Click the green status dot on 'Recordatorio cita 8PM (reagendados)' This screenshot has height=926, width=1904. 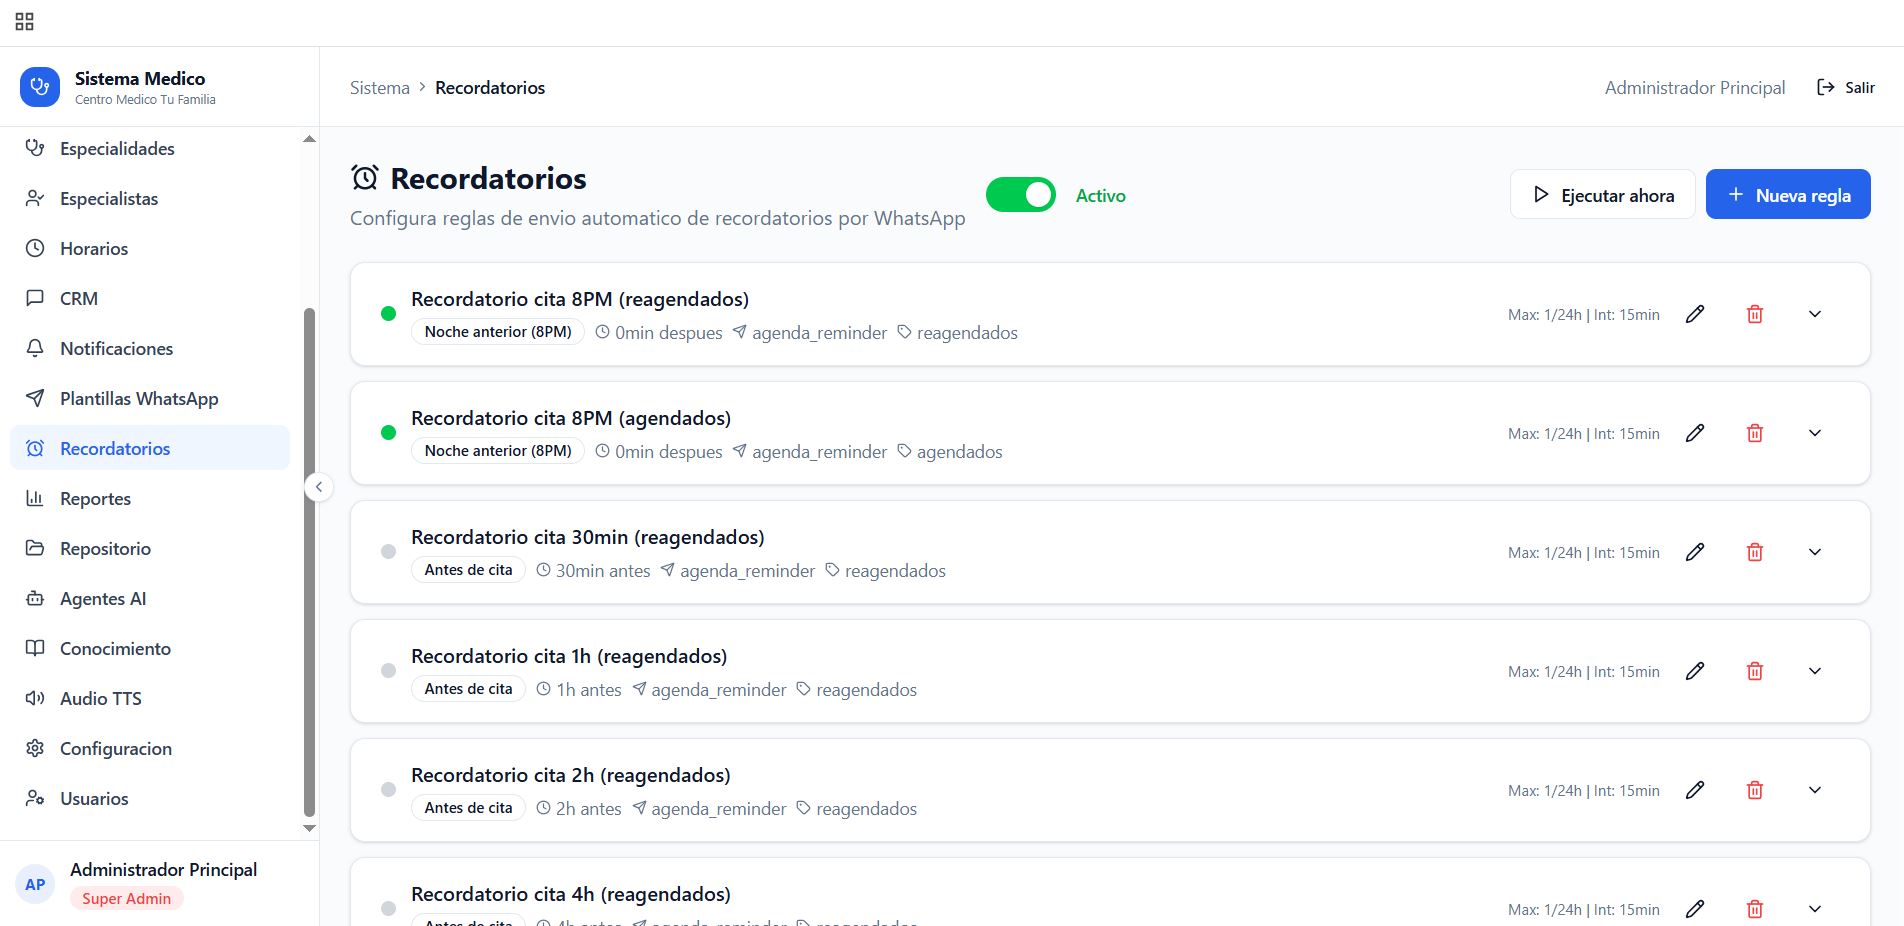pos(389,313)
